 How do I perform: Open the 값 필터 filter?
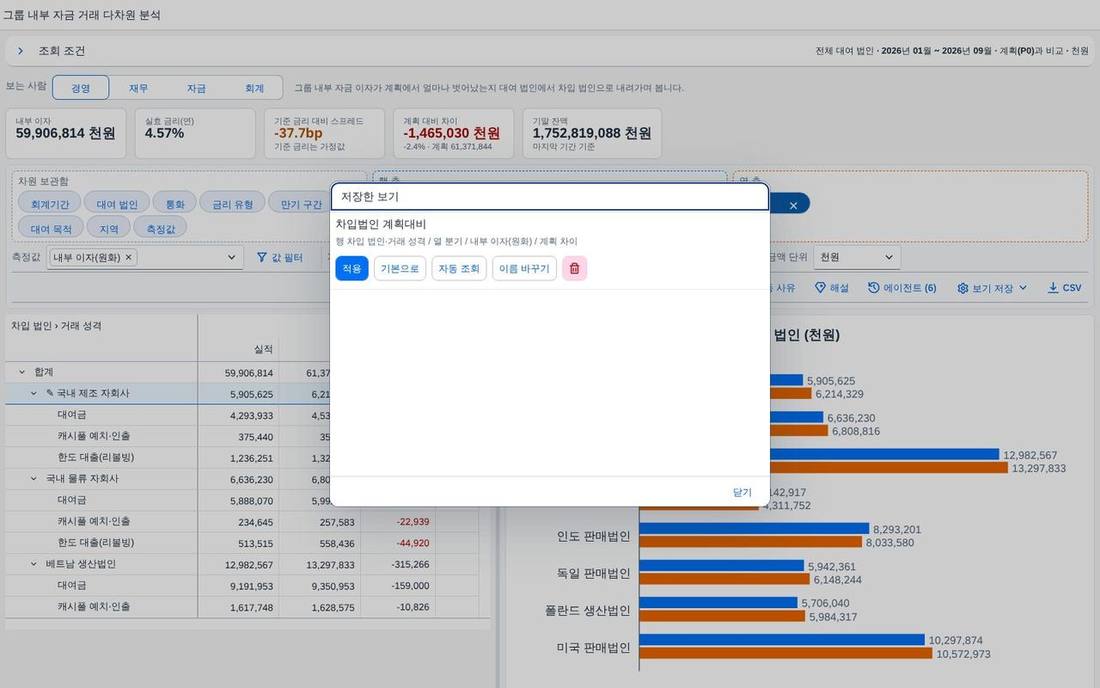[x=280, y=257]
